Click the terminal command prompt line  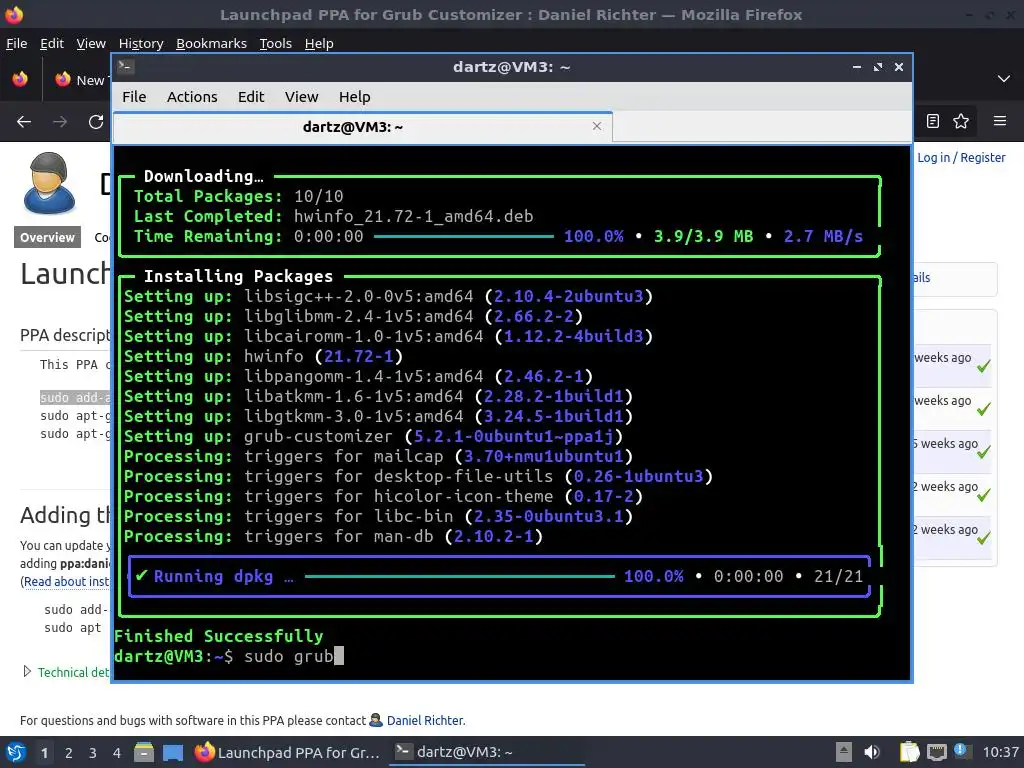pyautogui.click(x=229, y=656)
